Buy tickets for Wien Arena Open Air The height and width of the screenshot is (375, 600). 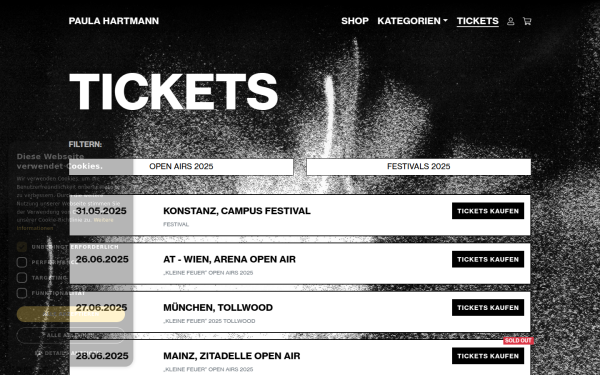[488, 259]
